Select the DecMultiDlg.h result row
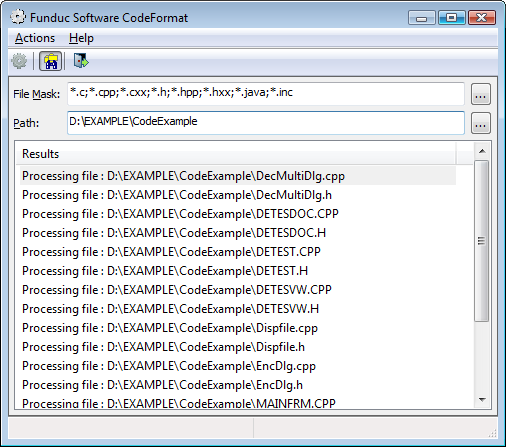The image size is (506, 447). click(238, 195)
